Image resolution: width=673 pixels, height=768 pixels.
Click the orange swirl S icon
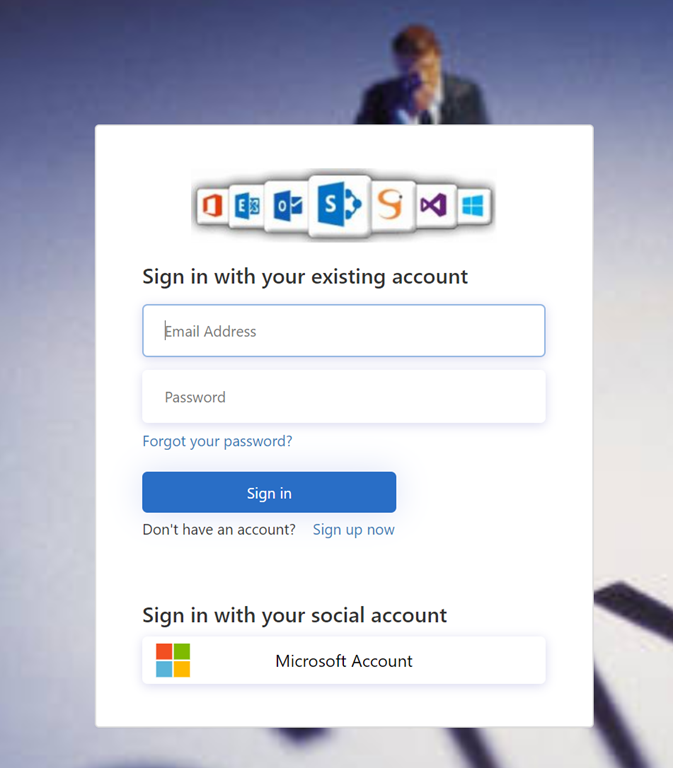(393, 205)
